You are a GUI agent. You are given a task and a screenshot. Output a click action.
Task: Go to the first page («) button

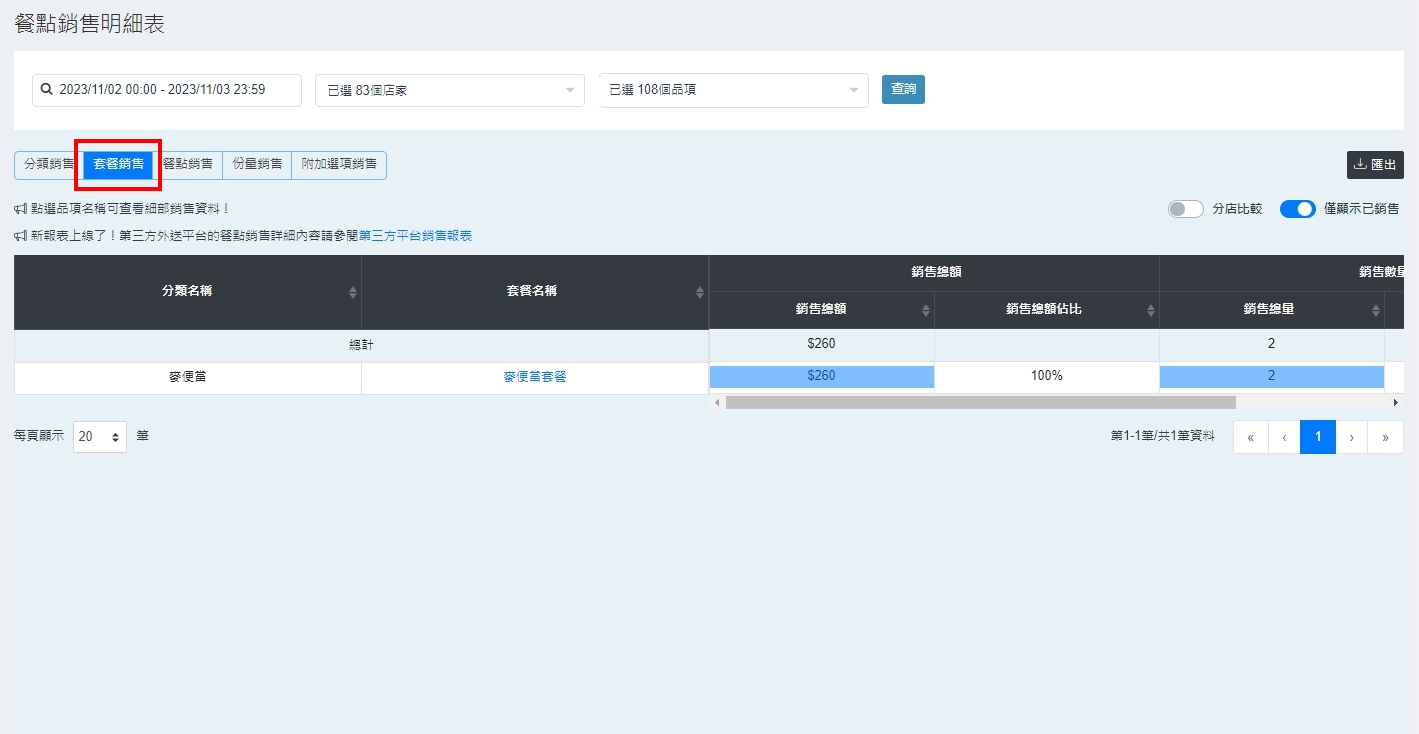pyautogui.click(x=1250, y=437)
